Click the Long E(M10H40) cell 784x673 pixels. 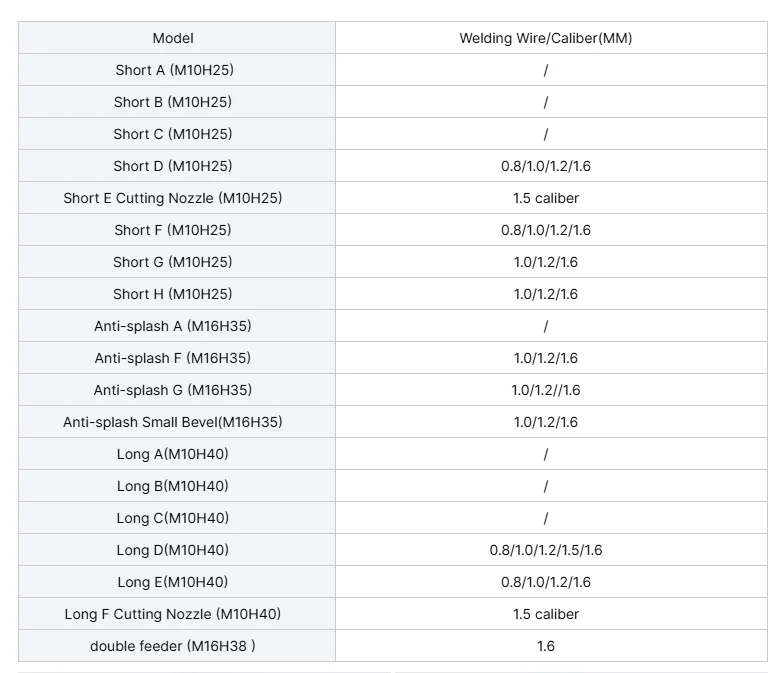(177, 582)
